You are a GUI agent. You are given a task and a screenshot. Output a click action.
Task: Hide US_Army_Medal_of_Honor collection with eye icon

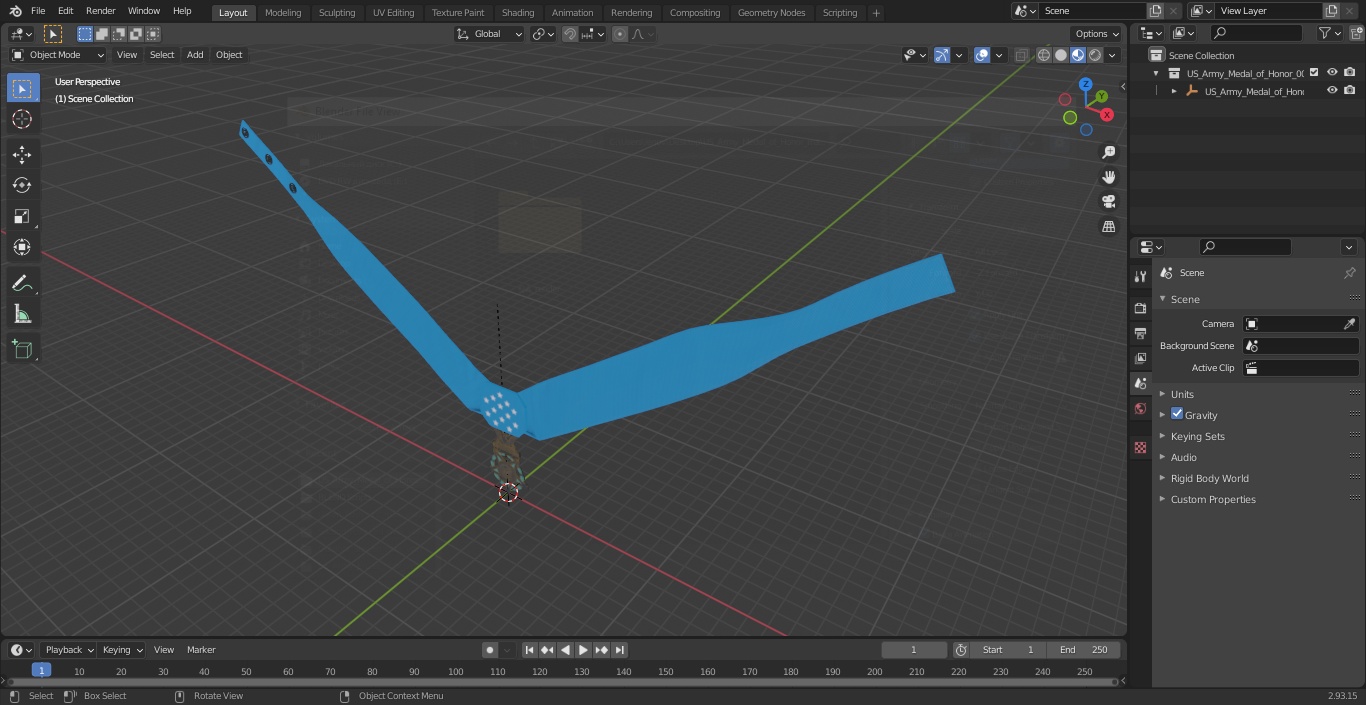coord(1332,72)
